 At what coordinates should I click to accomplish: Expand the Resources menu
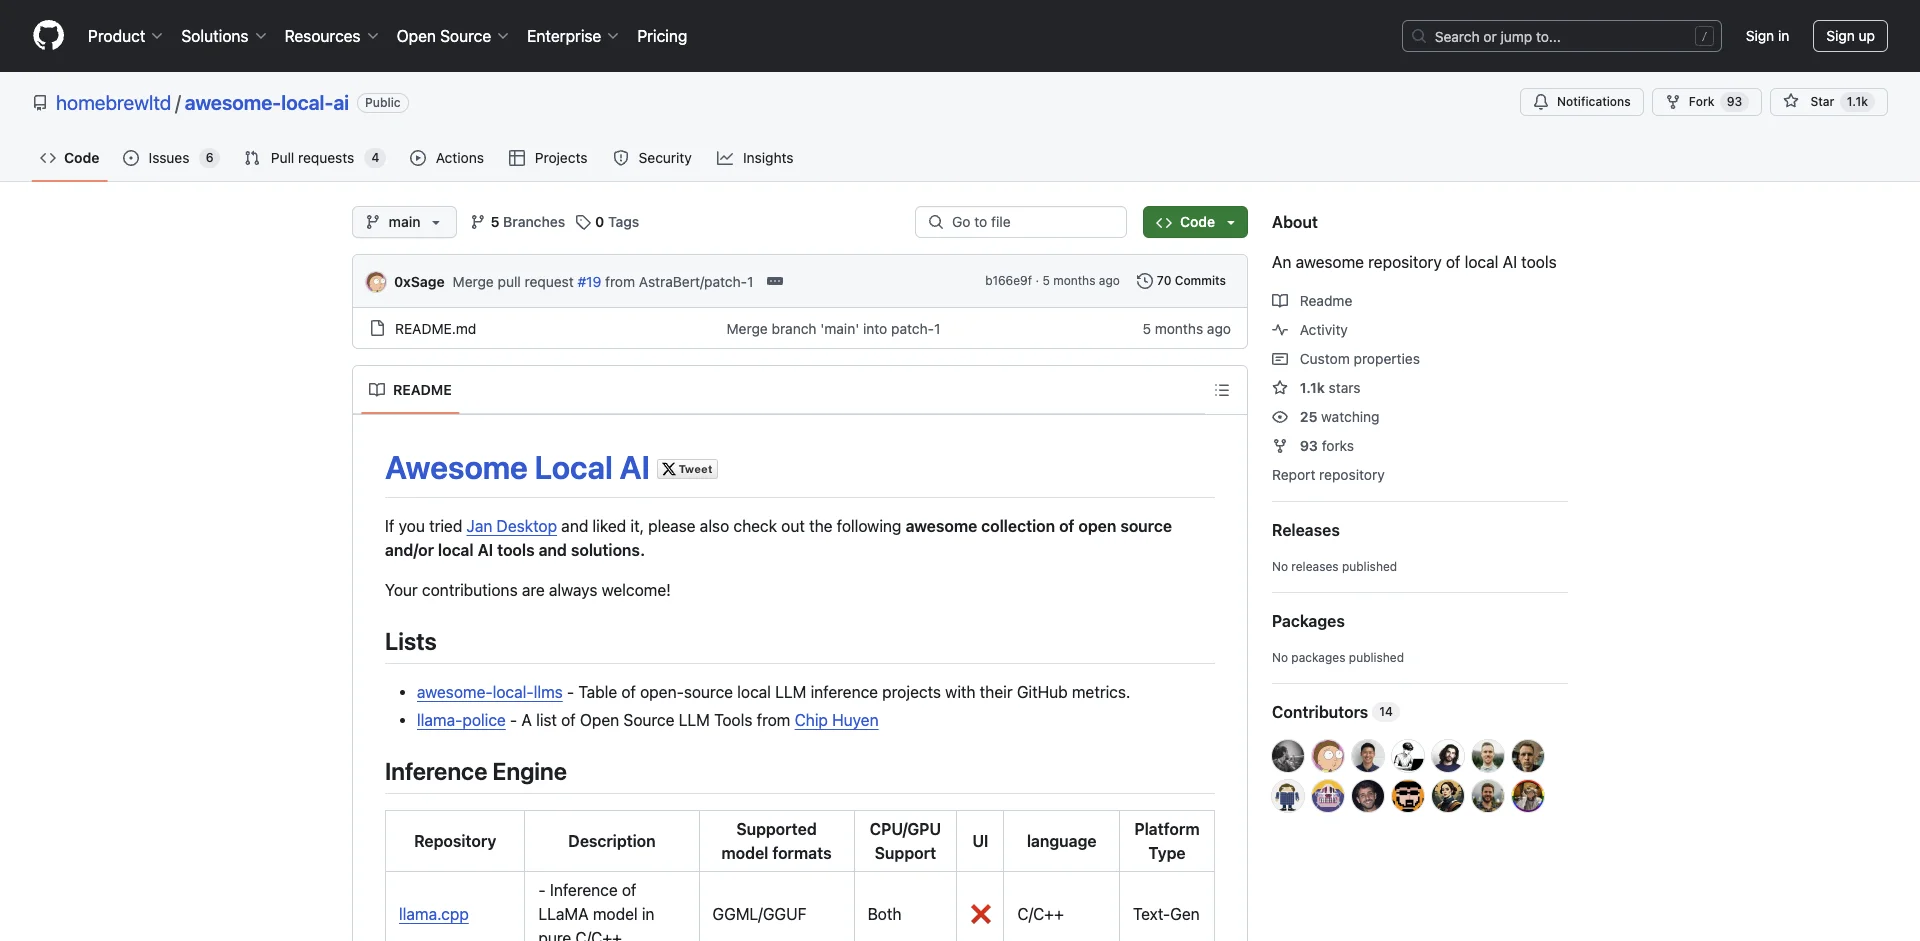331,36
